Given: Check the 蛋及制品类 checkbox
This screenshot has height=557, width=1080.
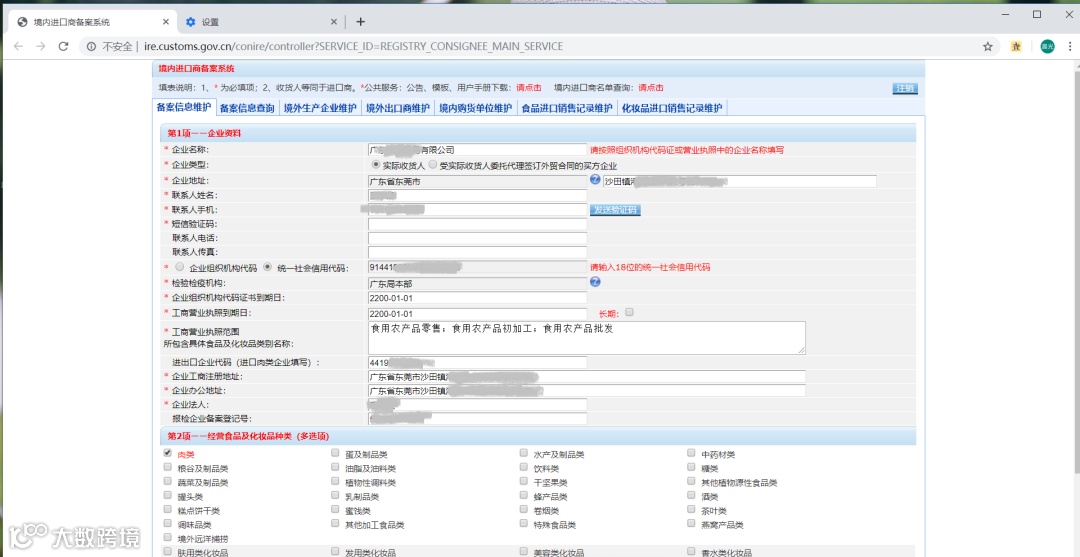Looking at the screenshot, I should (335, 453).
